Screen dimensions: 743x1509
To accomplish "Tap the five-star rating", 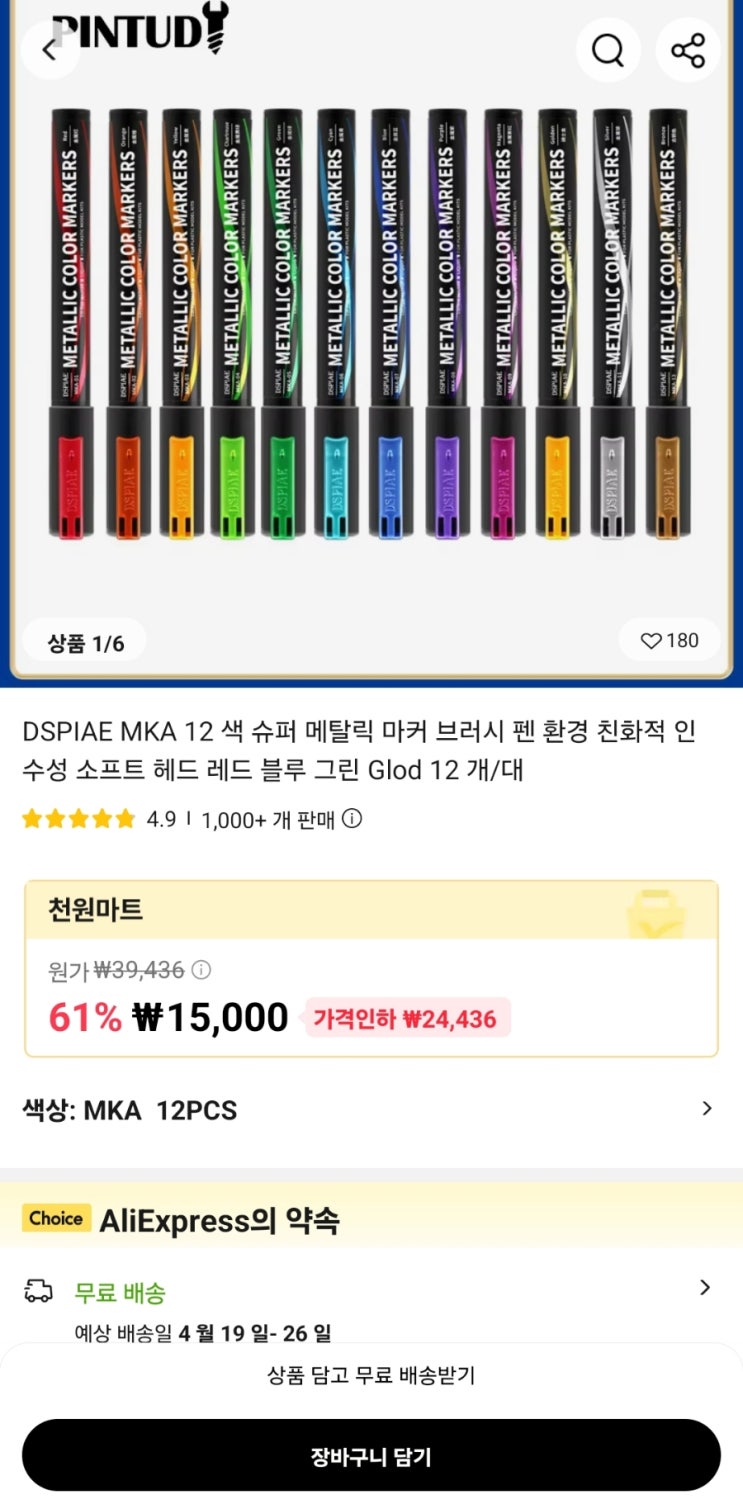I will (78, 820).
